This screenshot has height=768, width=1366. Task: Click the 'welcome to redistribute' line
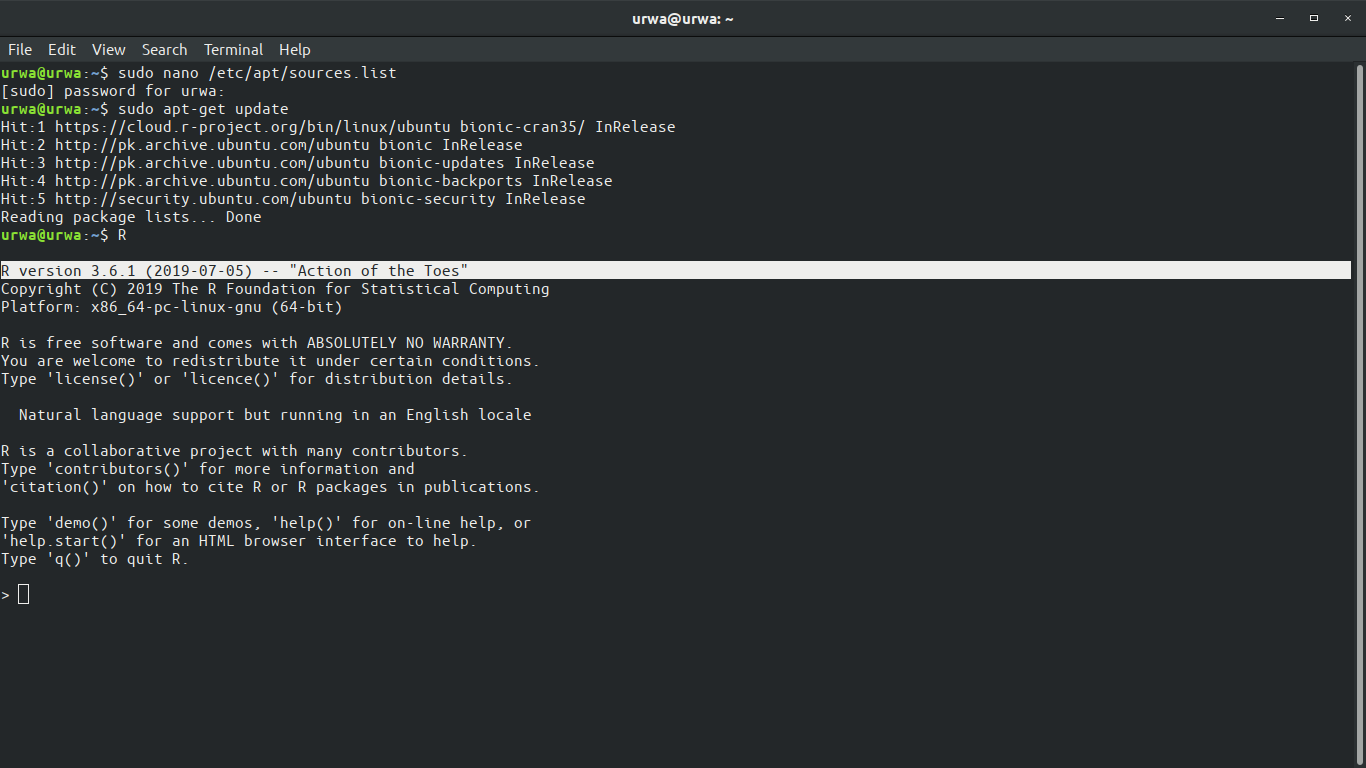[270, 361]
